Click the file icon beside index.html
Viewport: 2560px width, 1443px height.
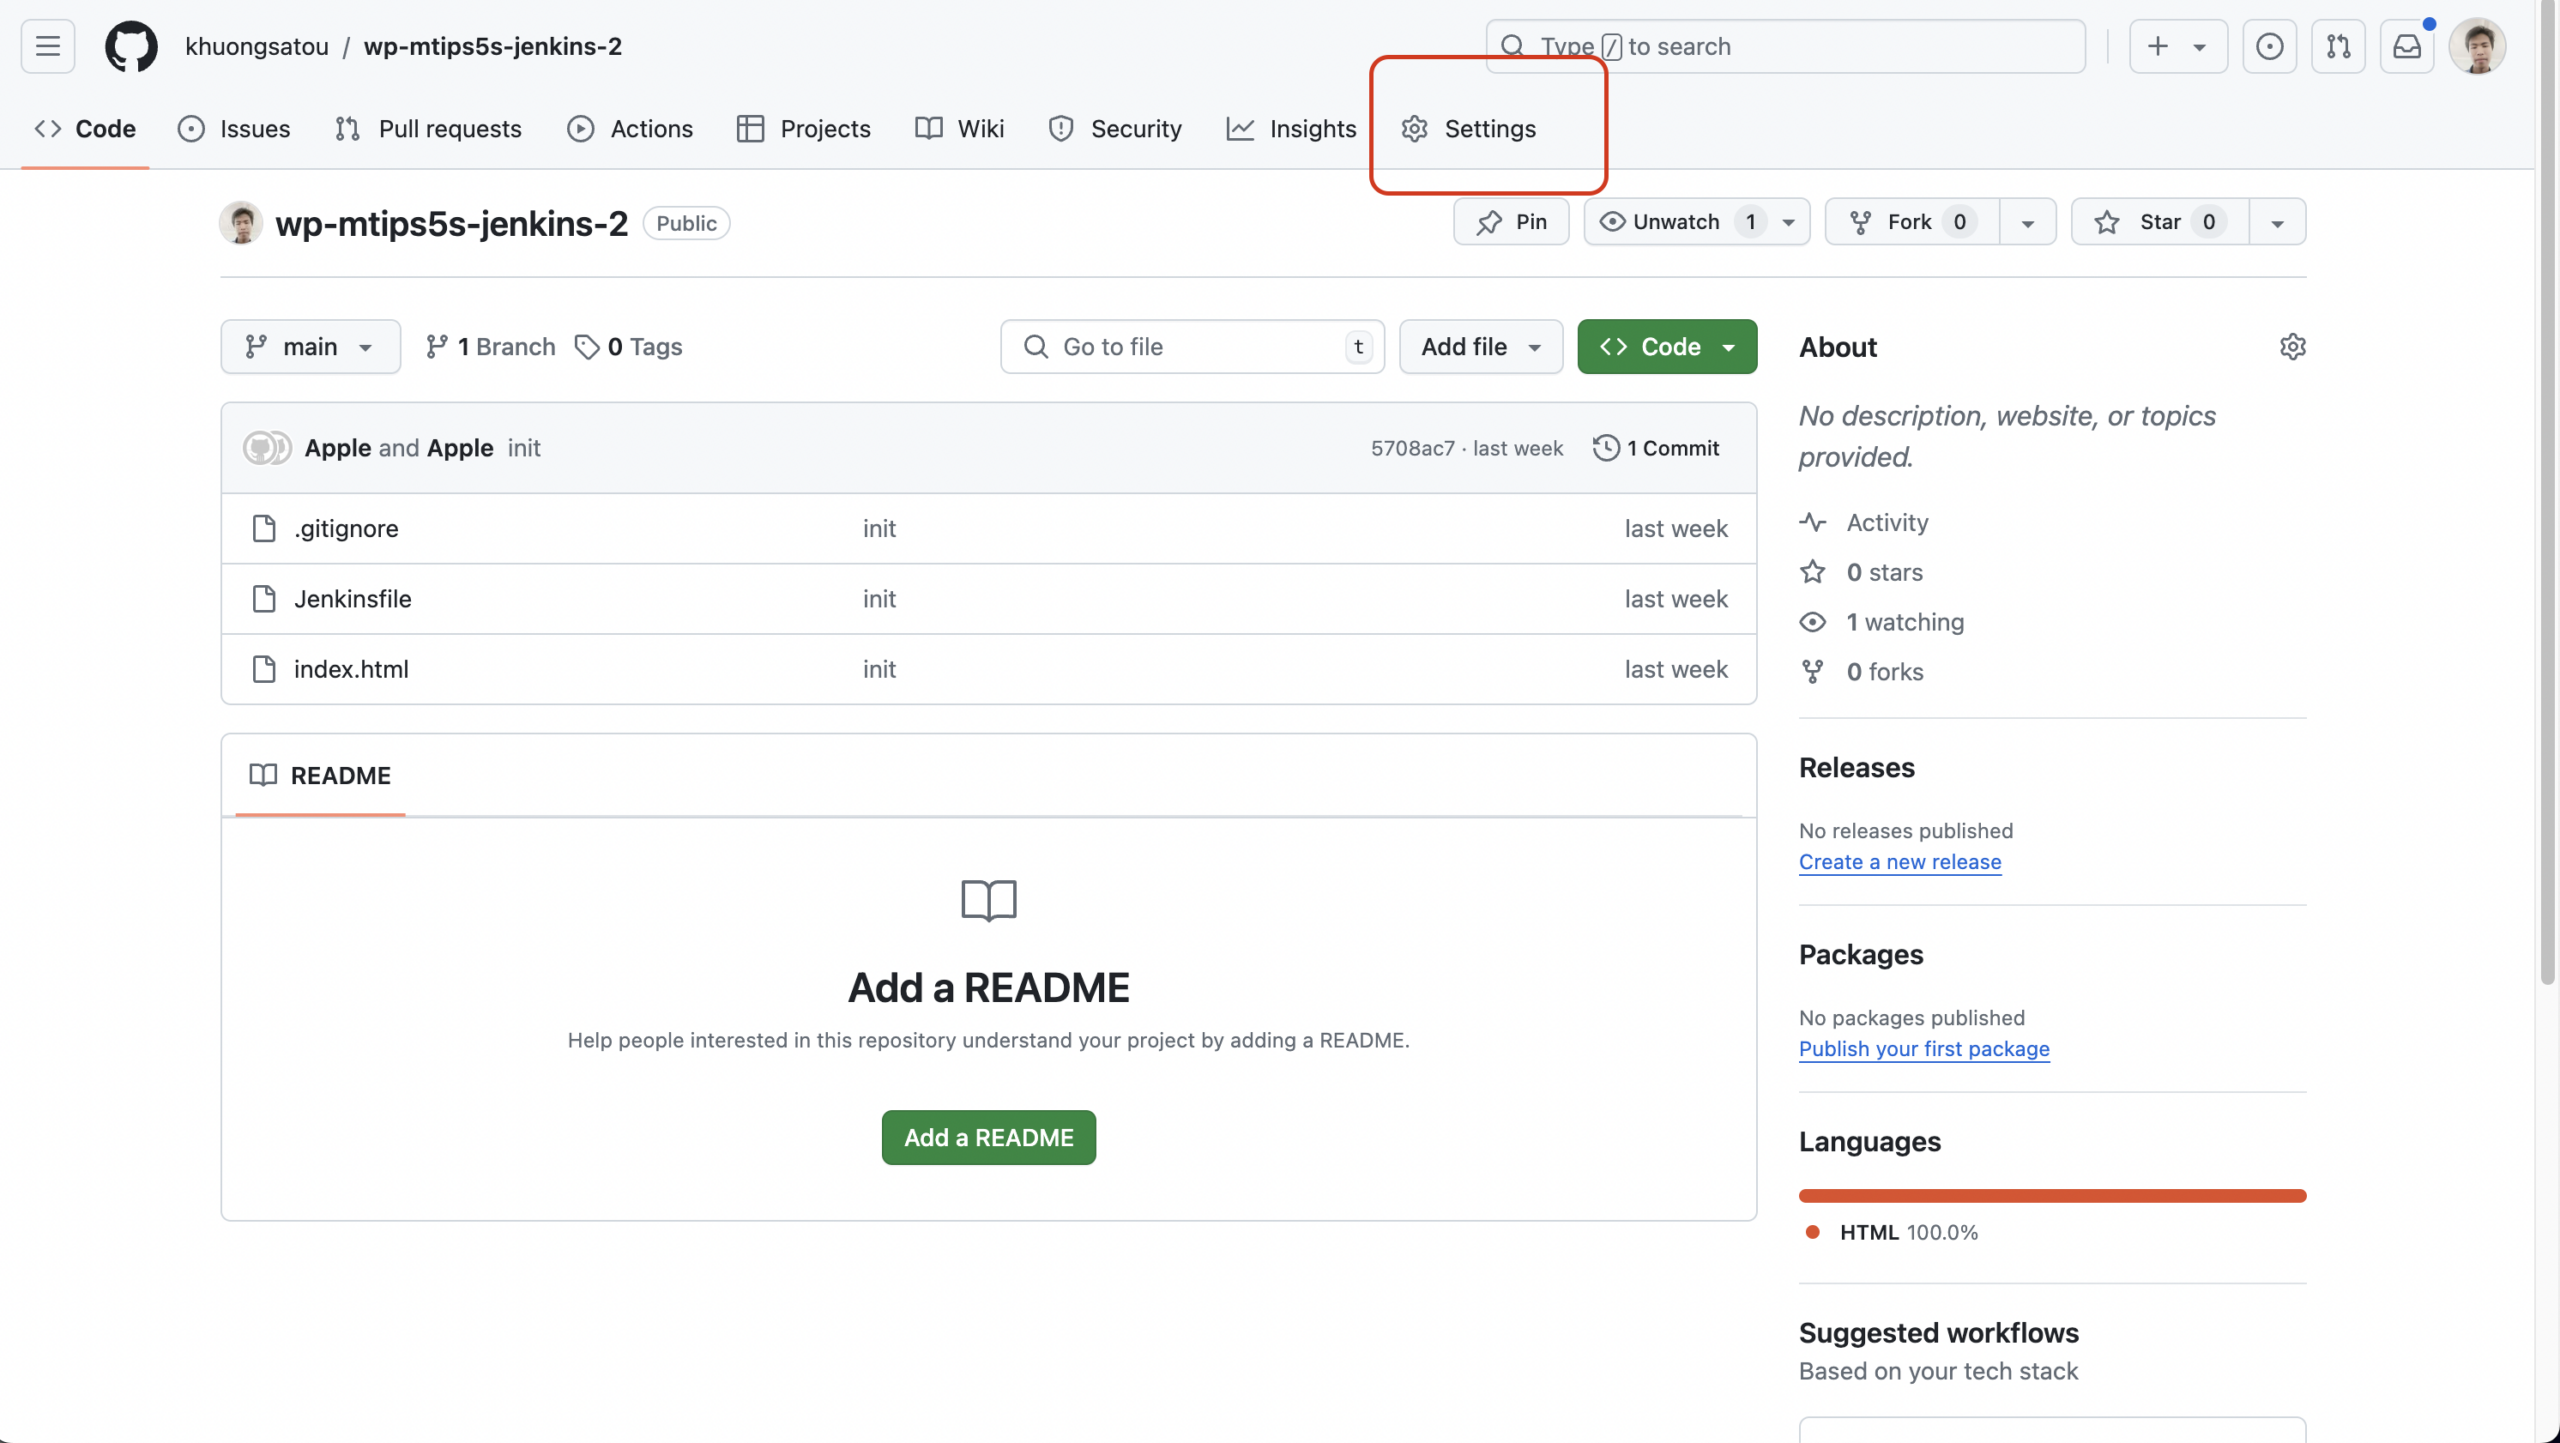(x=264, y=669)
